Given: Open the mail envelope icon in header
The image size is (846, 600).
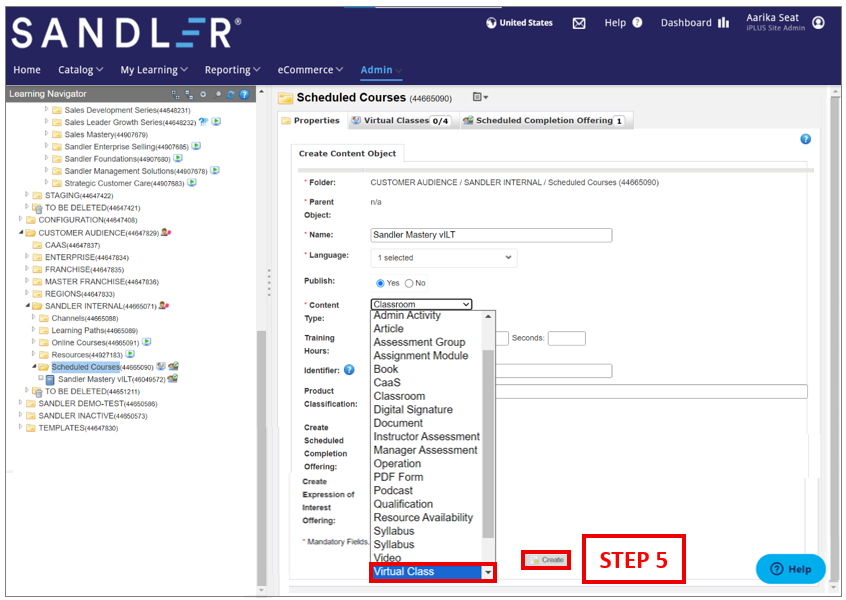Looking at the screenshot, I should [579, 23].
